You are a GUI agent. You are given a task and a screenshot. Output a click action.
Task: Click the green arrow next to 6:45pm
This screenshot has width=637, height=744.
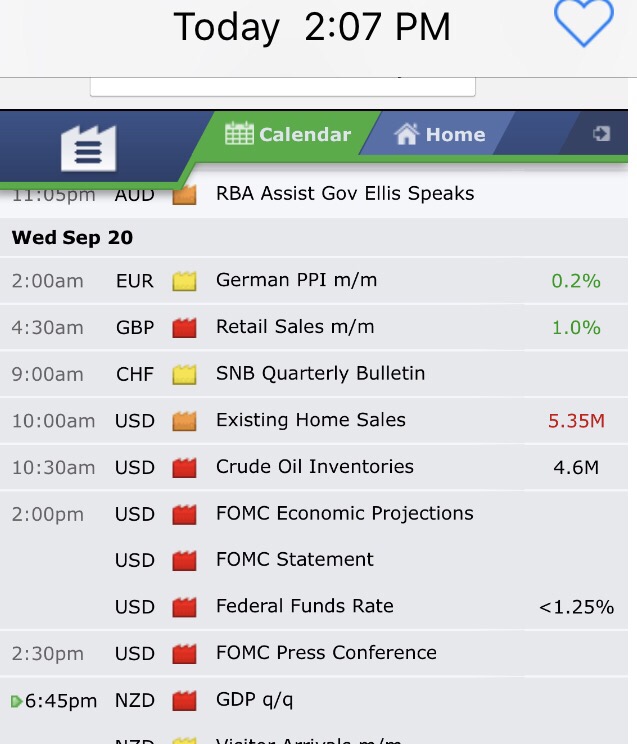click(x=16, y=701)
